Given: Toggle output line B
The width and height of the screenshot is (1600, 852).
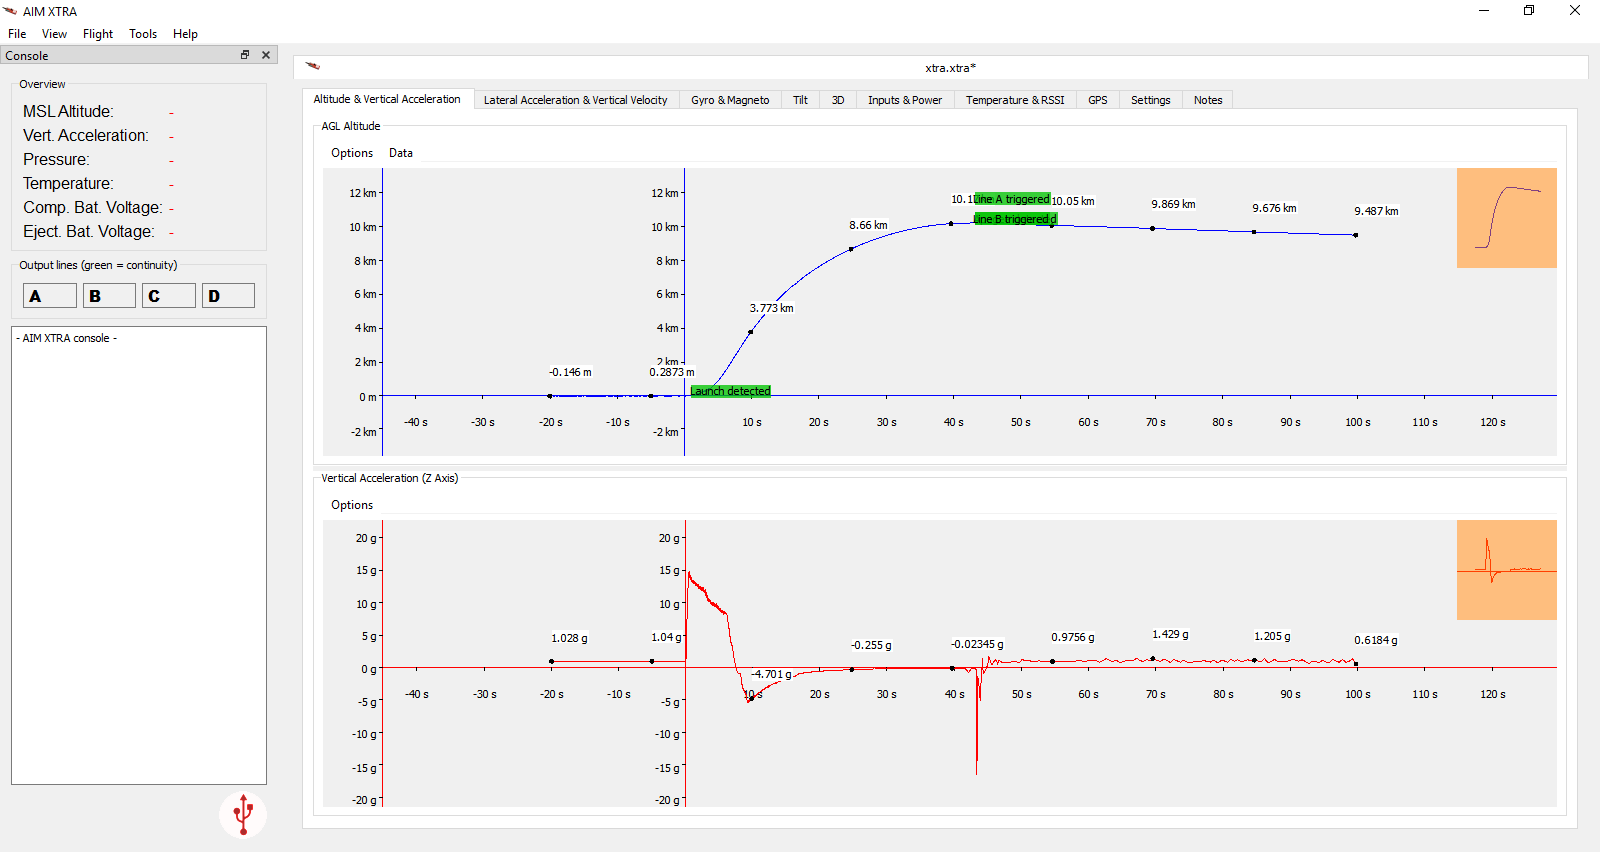Looking at the screenshot, I should [109, 296].
